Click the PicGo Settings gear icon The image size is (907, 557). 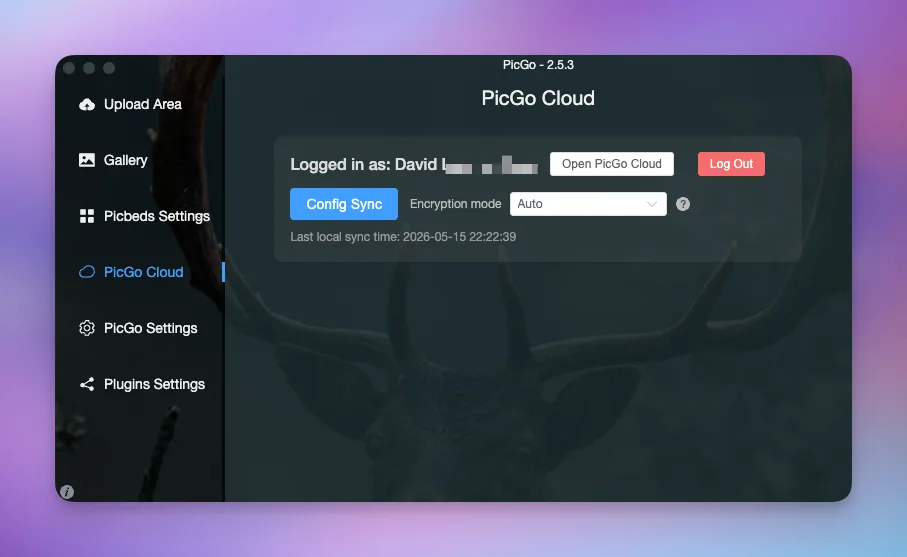[87, 328]
